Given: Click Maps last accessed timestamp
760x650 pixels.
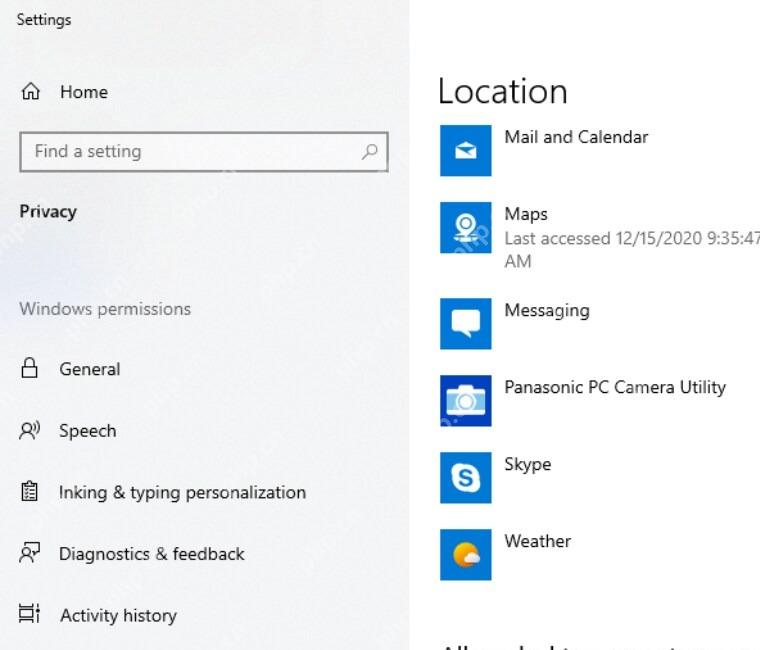Looking at the screenshot, I should (632, 250).
